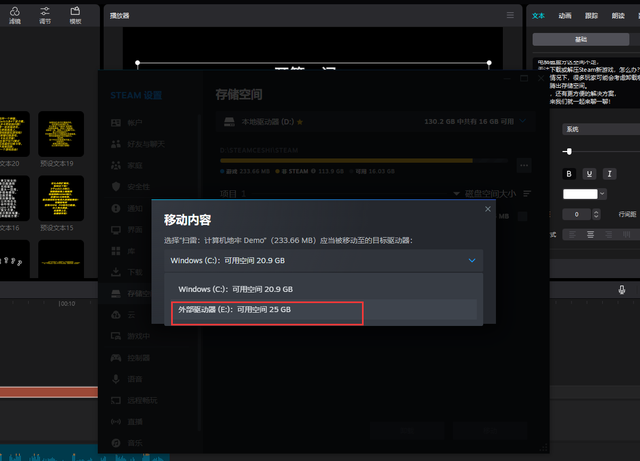
Task: Switch to the 动画 tab
Action: pyautogui.click(x=564, y=16)
